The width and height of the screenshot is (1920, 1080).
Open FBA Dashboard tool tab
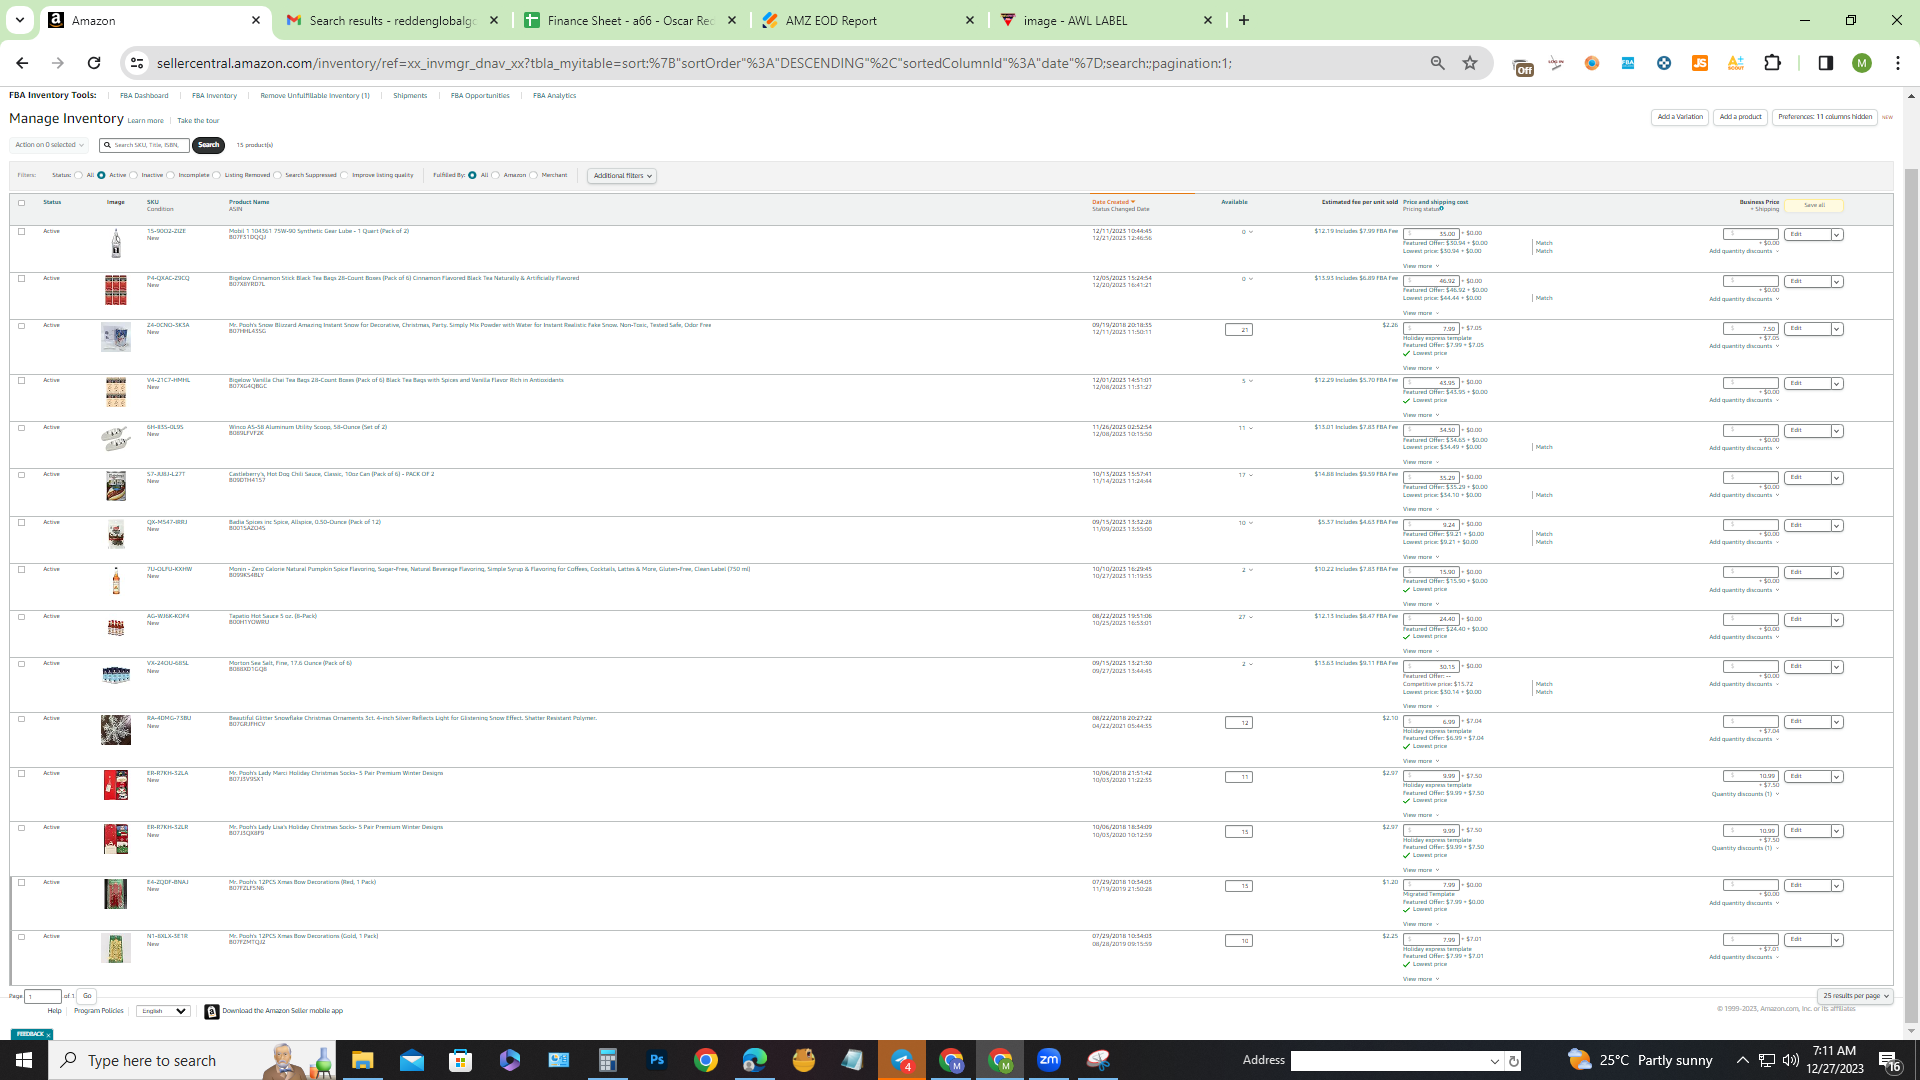144,96
